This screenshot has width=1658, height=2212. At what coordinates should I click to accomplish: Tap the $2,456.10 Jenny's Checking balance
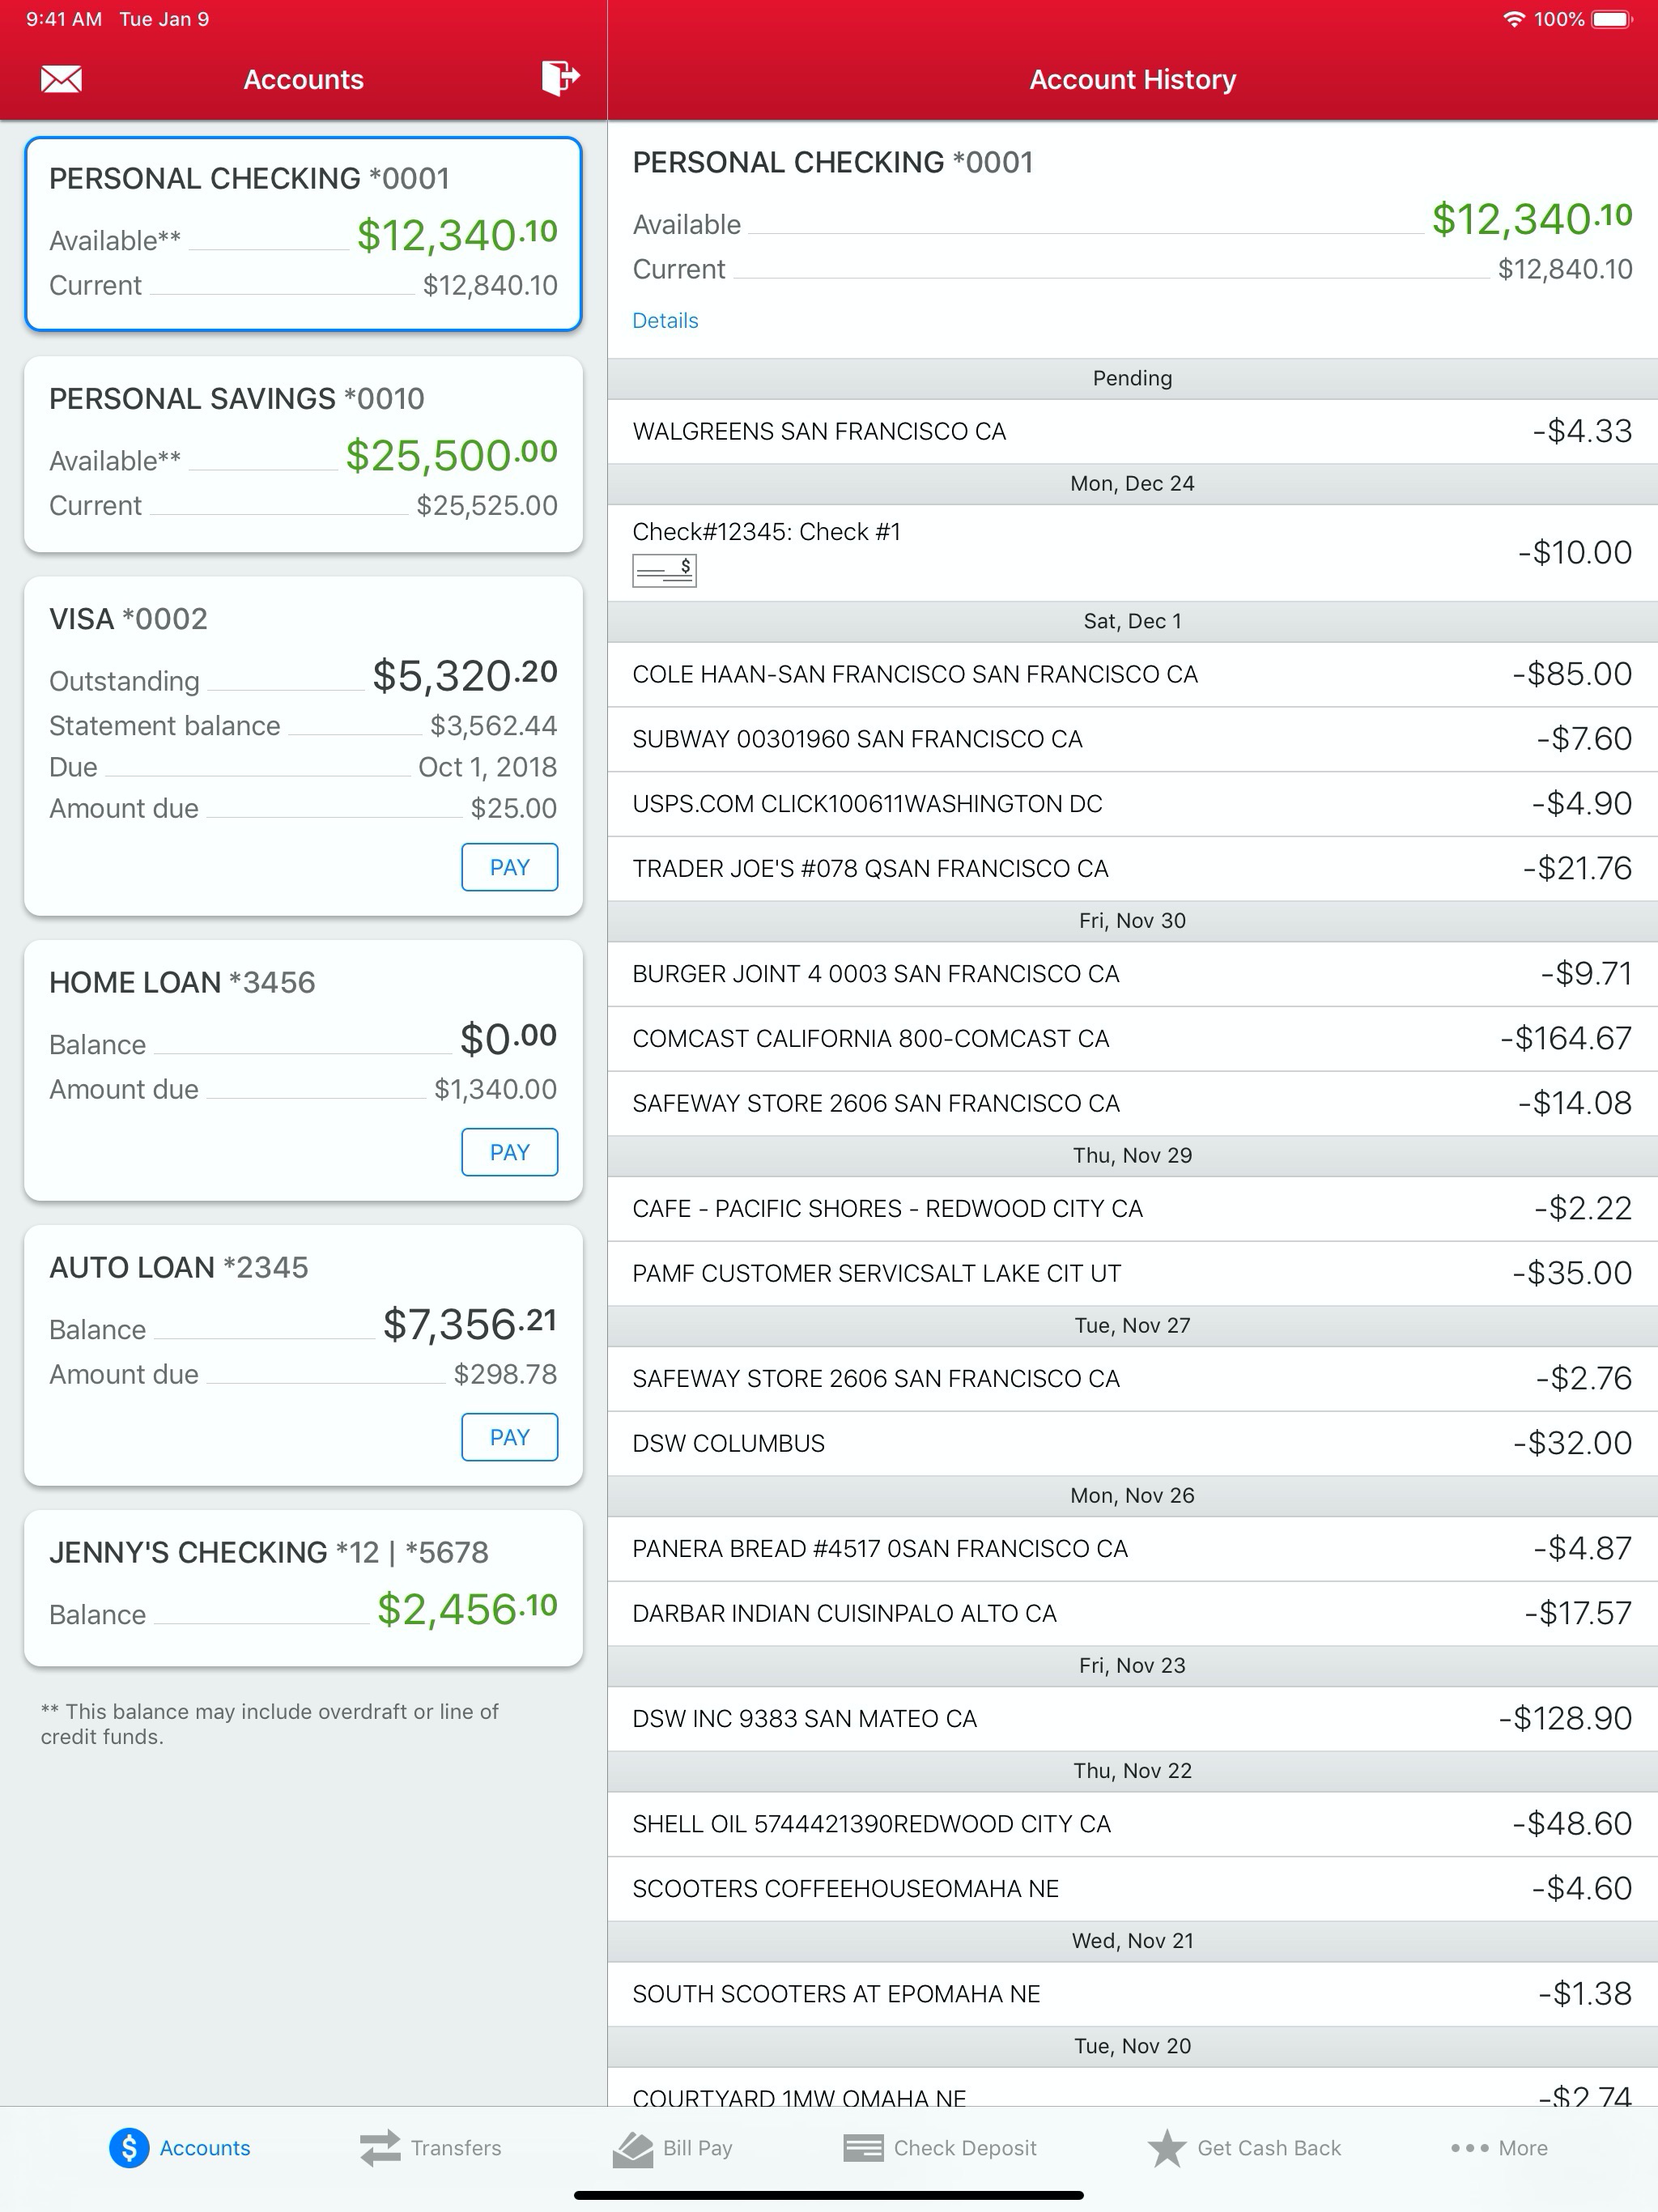pyautogui.click(x=467, y=1609)
